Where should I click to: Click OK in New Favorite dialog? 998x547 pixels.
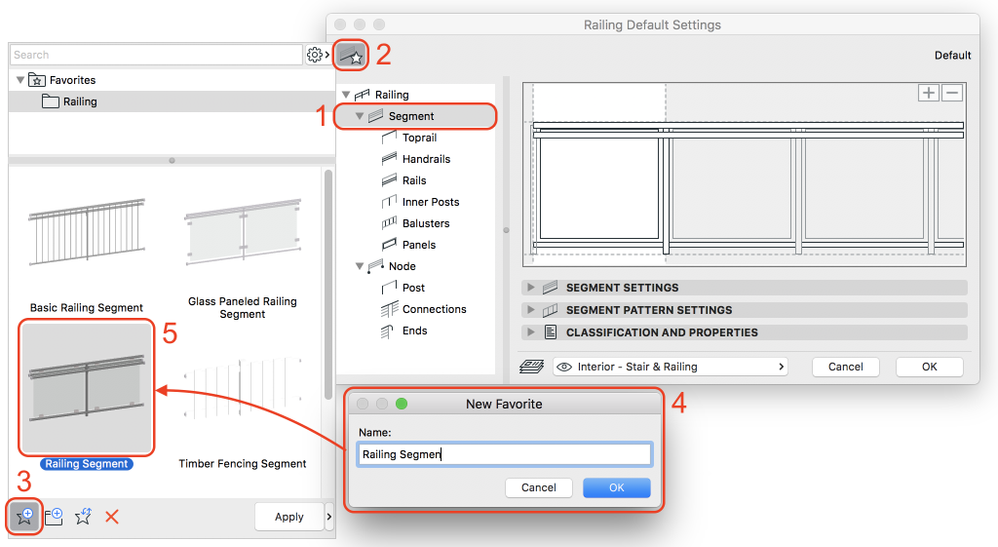pos(616,488)
